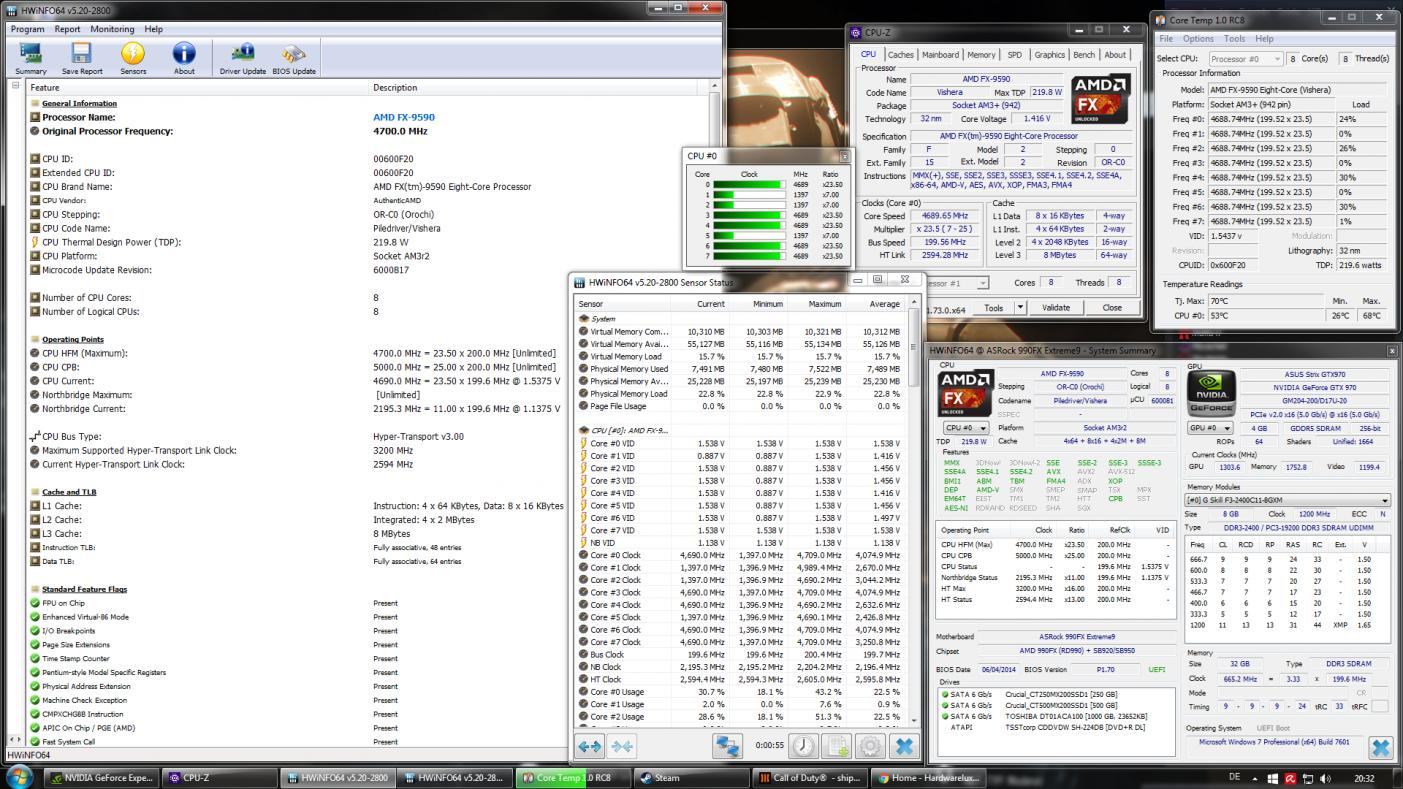Collapse the HWiNFO64 feature tree root

[x=15, y=86]
